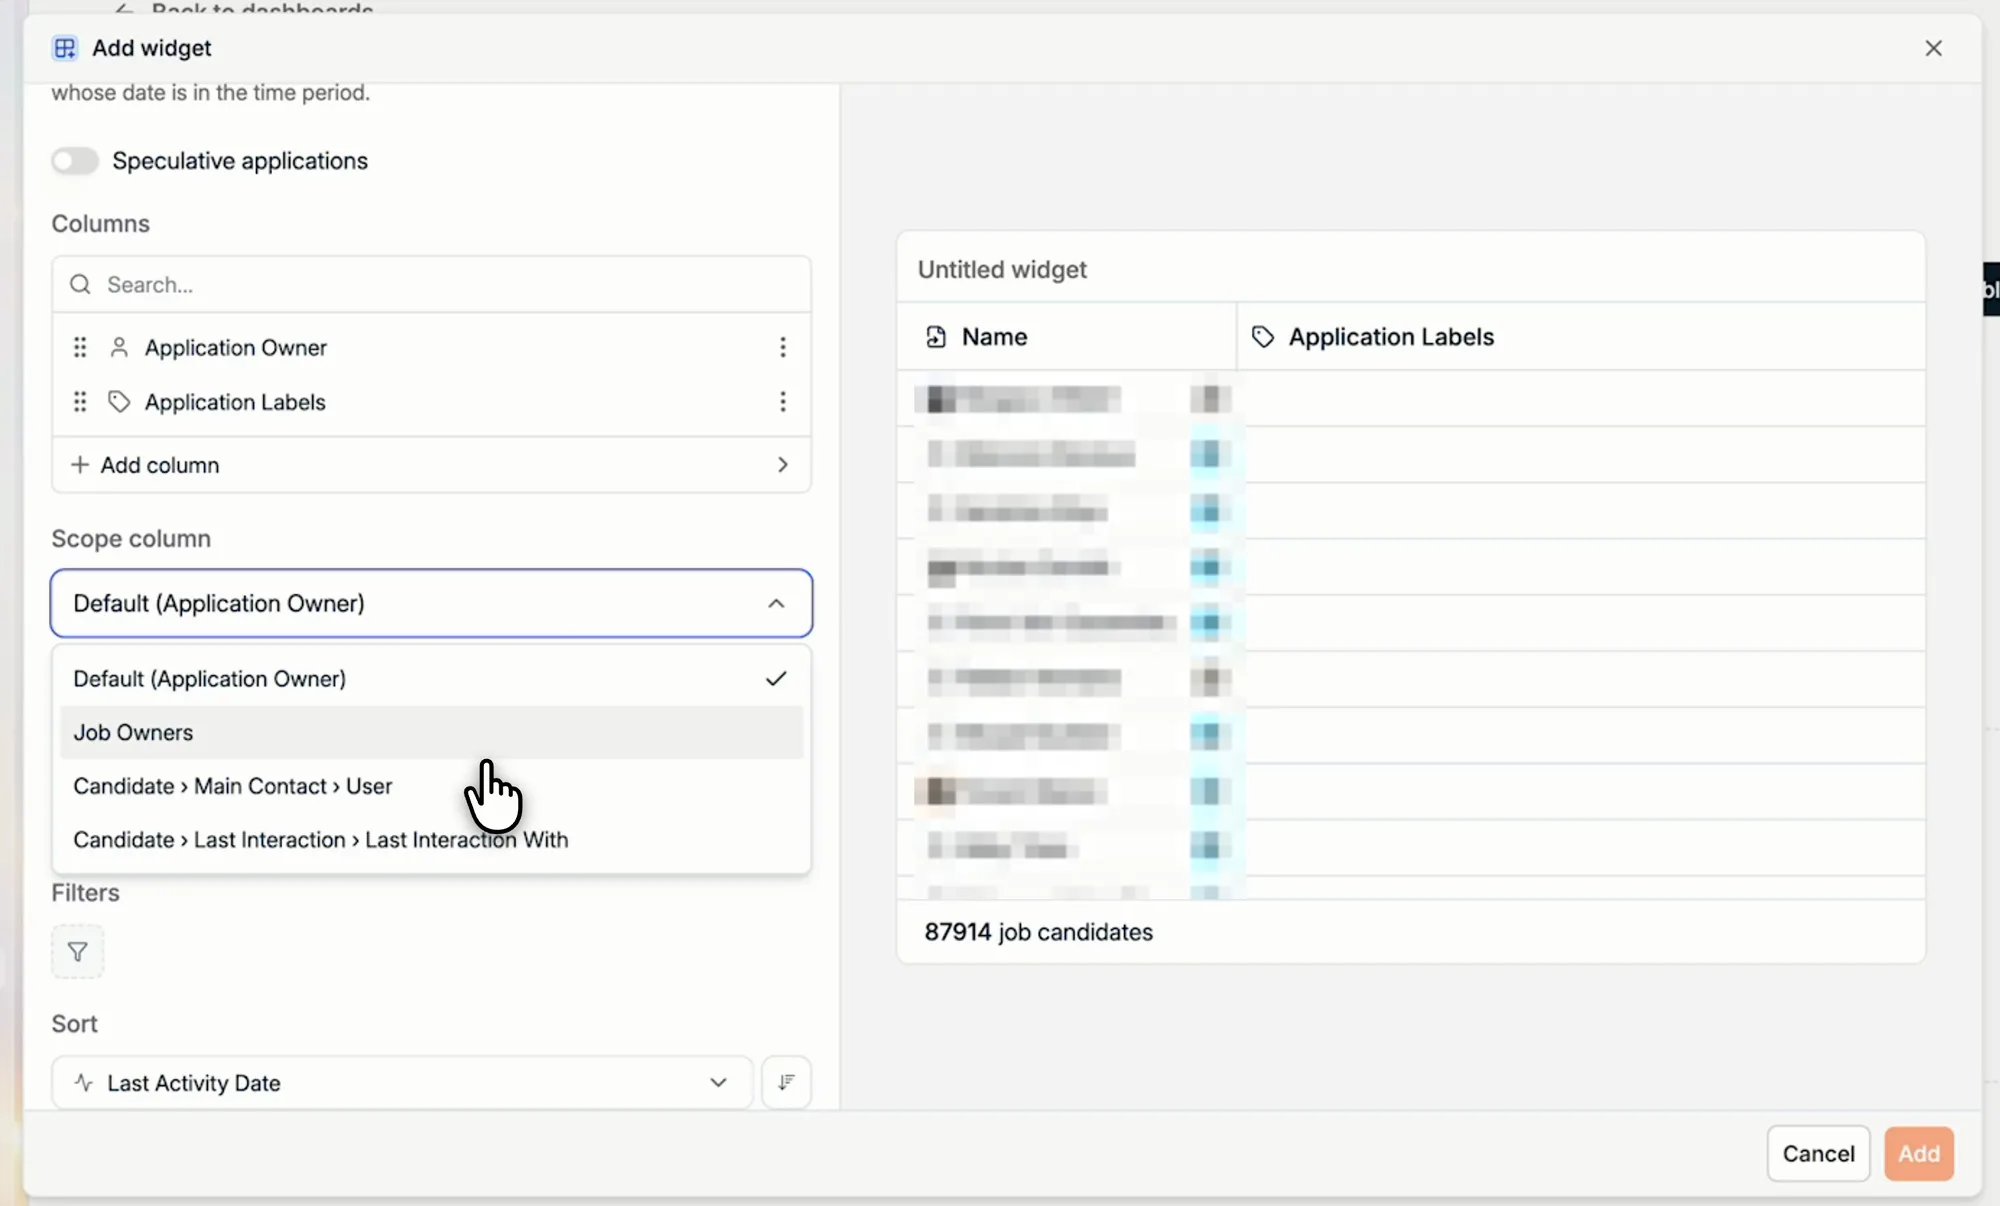The width and height of the screenshot is (2000, 1206).
Task: Click the tag icon in preview table header
Action: coord(1263,337)
